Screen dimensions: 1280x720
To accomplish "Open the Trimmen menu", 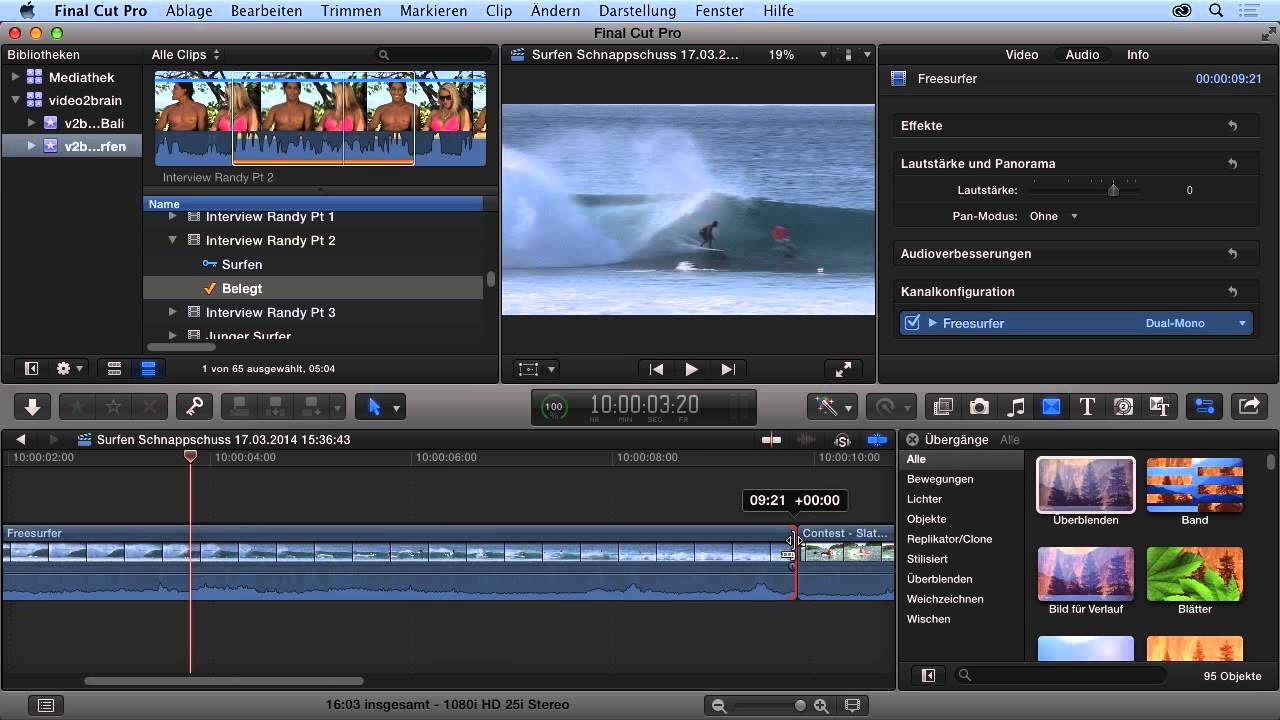I will point(351,11).
